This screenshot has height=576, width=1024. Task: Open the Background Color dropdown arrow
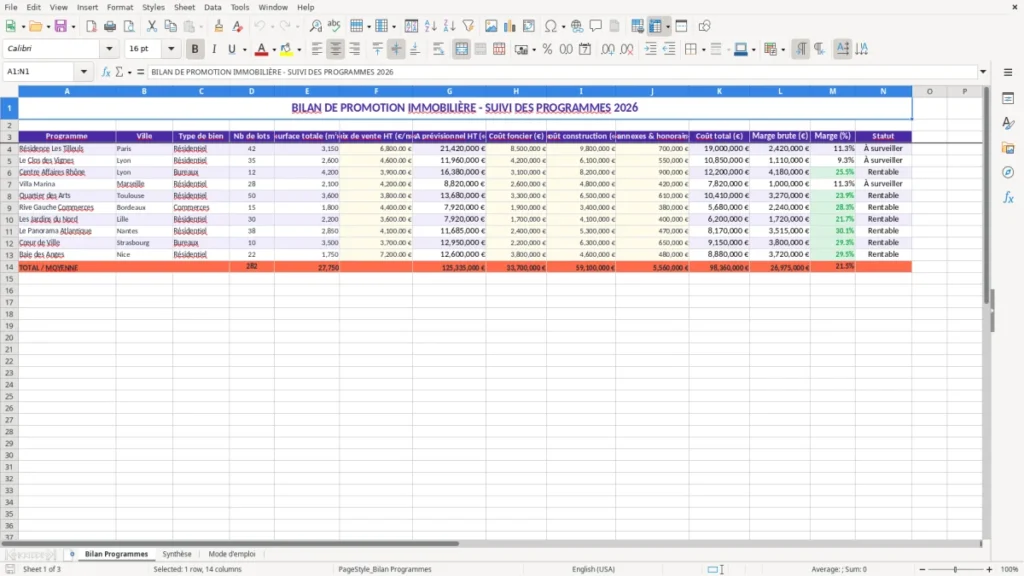point(299,50)
